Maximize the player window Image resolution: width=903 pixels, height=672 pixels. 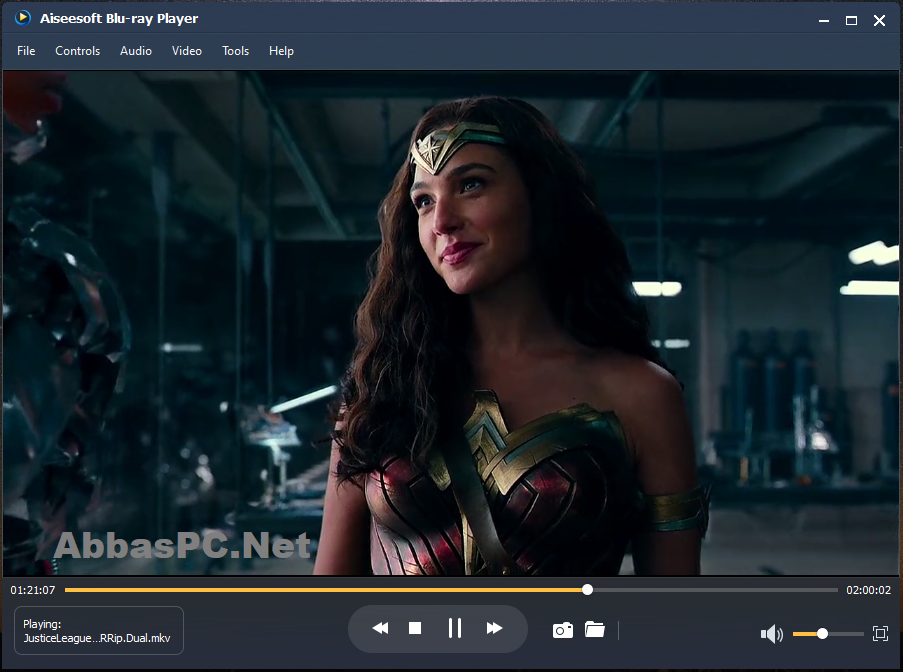tap(851, 21)
